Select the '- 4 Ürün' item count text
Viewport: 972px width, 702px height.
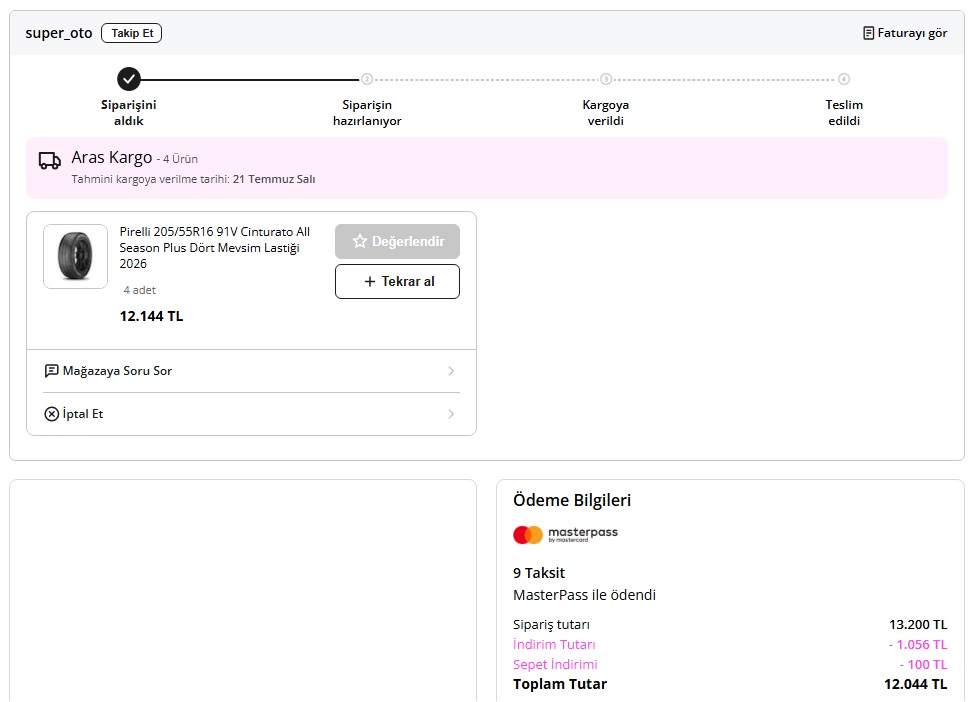pyautogui.click(x=177, y=159)
